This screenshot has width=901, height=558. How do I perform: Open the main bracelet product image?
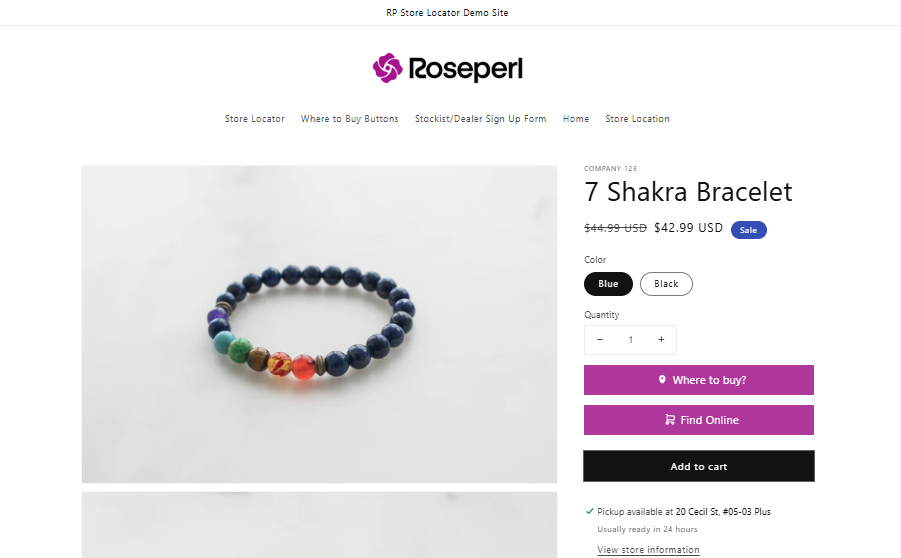pos(319,324)
